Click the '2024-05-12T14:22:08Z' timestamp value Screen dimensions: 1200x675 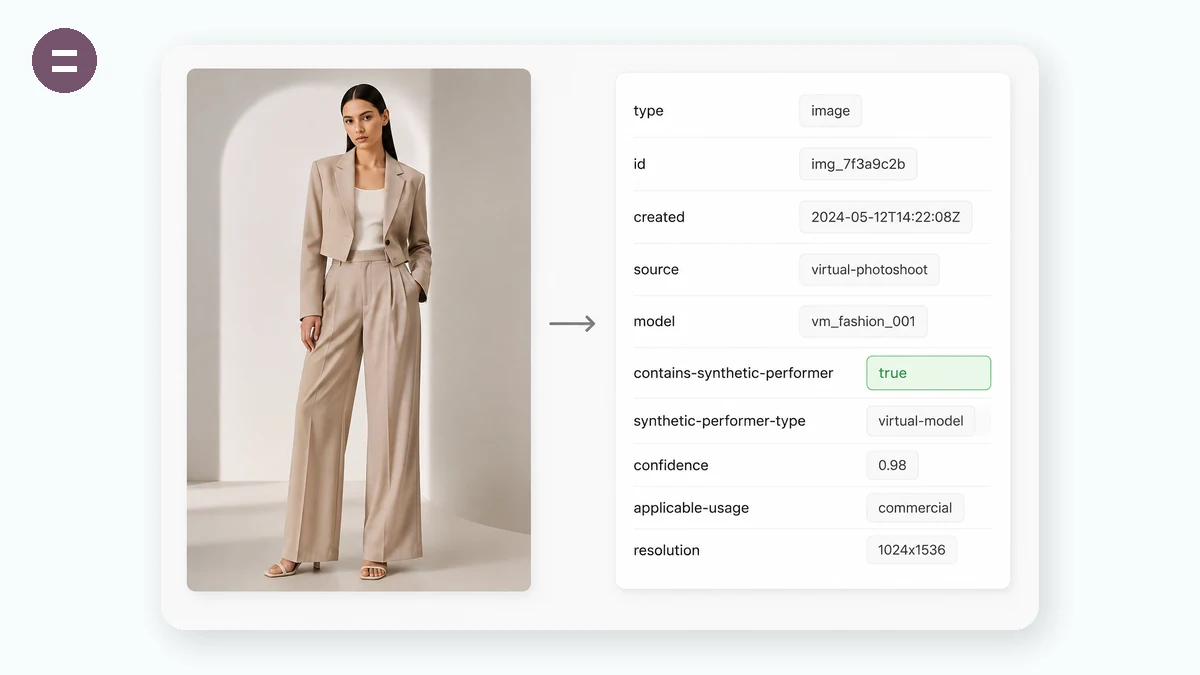[886, 217]
